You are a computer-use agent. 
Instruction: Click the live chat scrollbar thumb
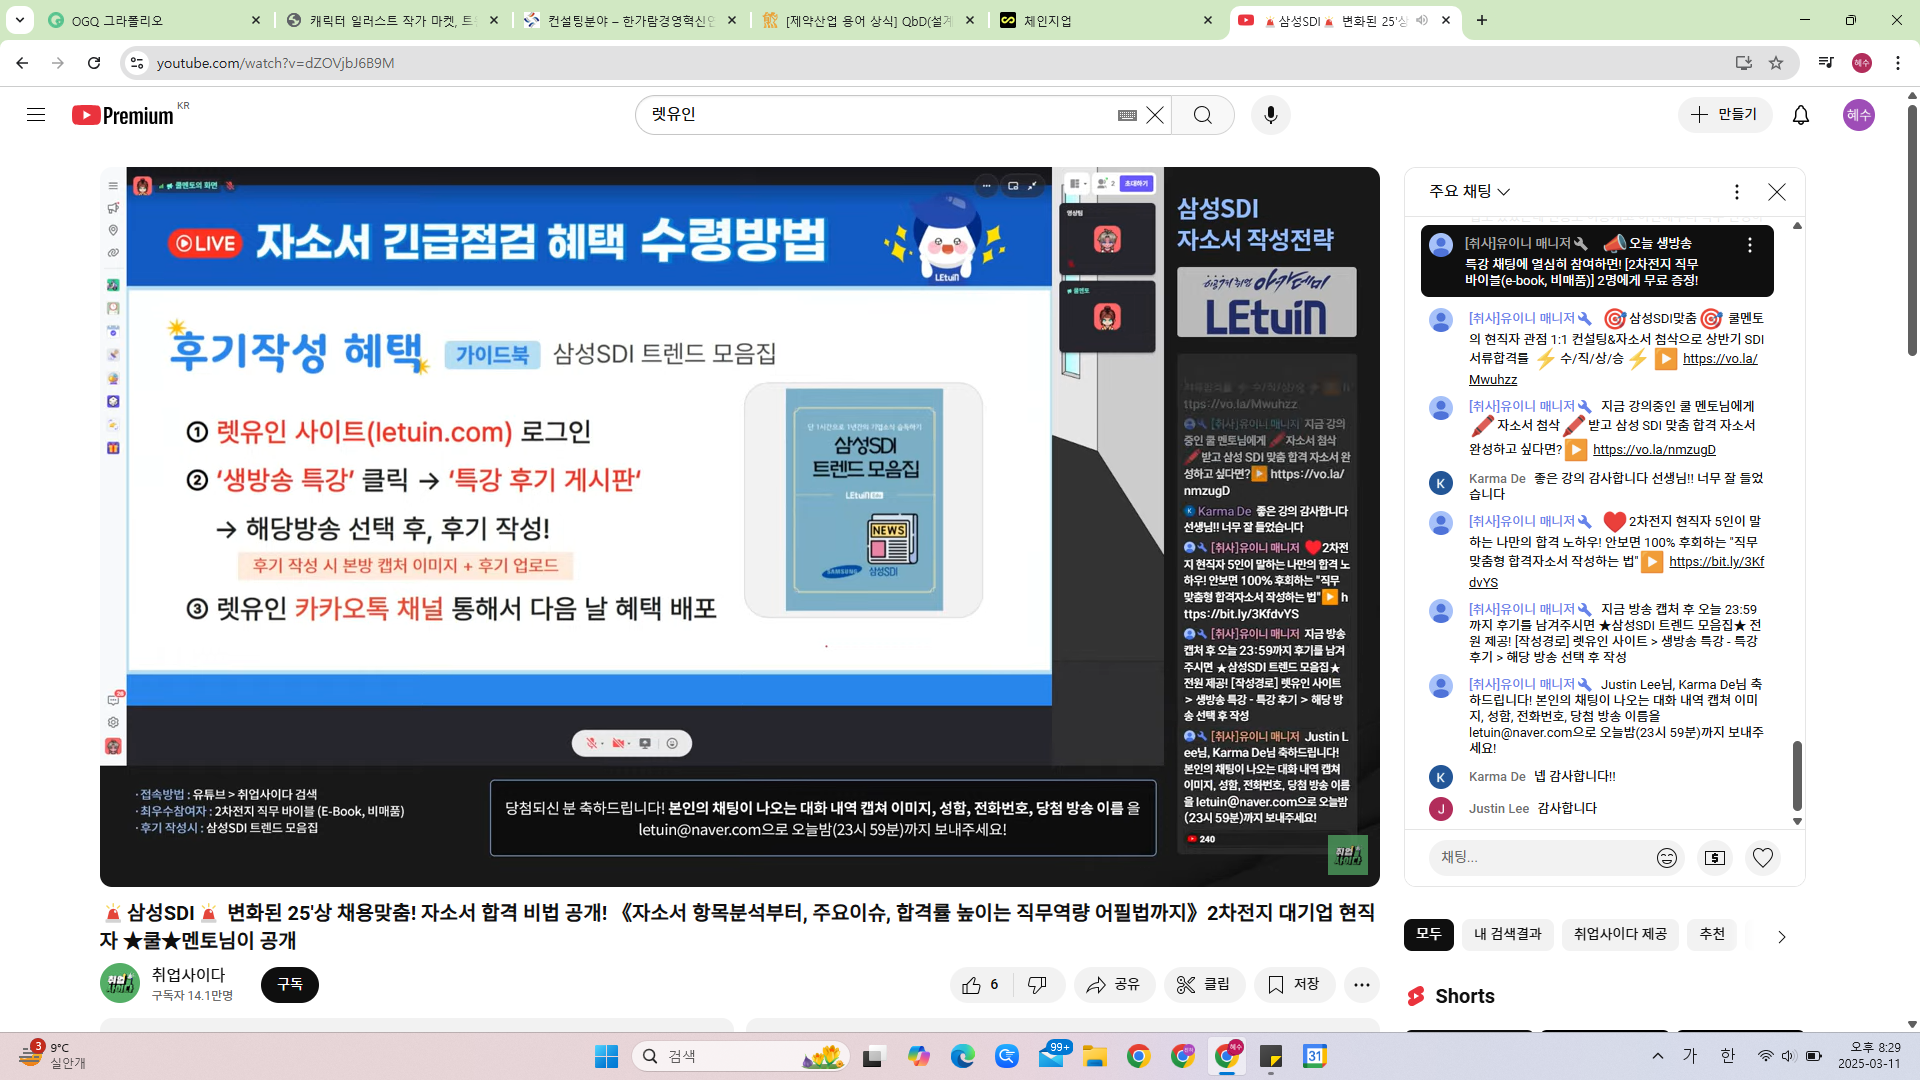coord(1796,775)
